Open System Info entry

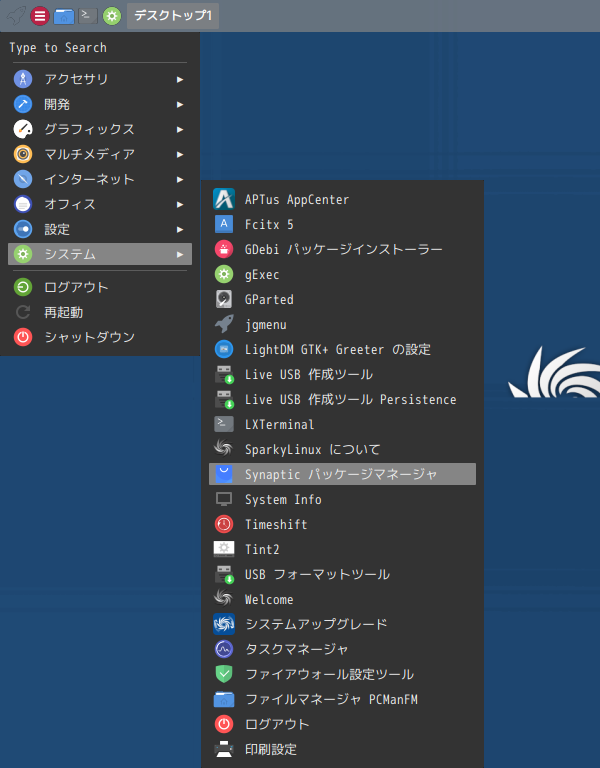pos(342,499)
